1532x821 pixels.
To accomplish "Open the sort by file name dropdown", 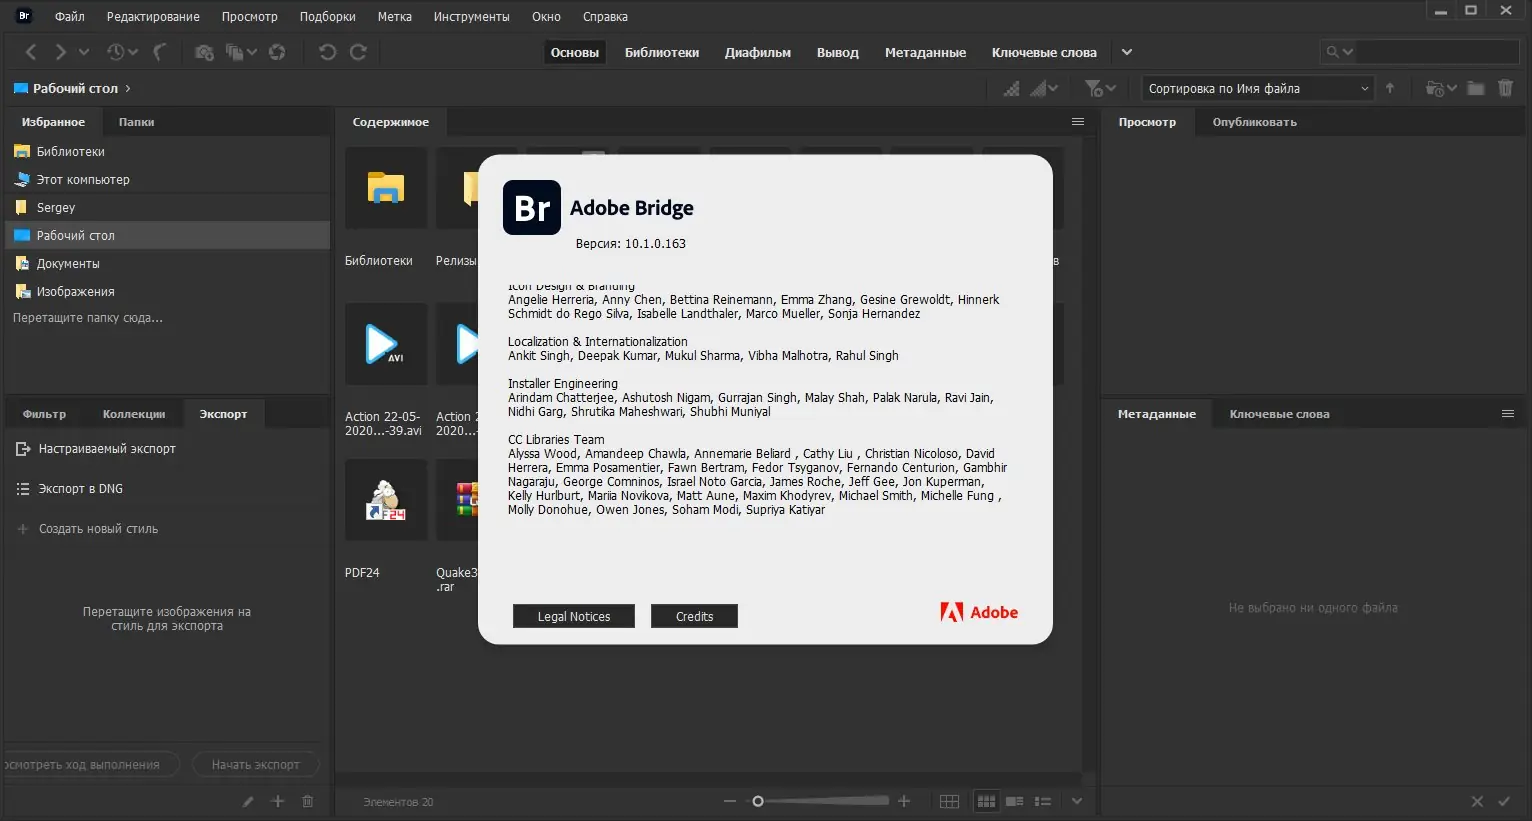I will [1257, 88].
